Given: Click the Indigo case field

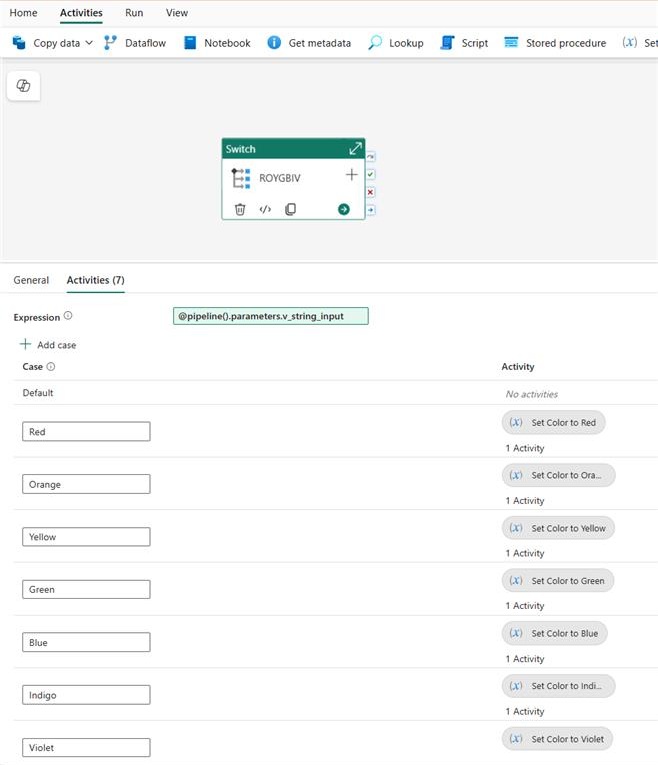Looking at the screenshot, I should (x=86, y=695).
